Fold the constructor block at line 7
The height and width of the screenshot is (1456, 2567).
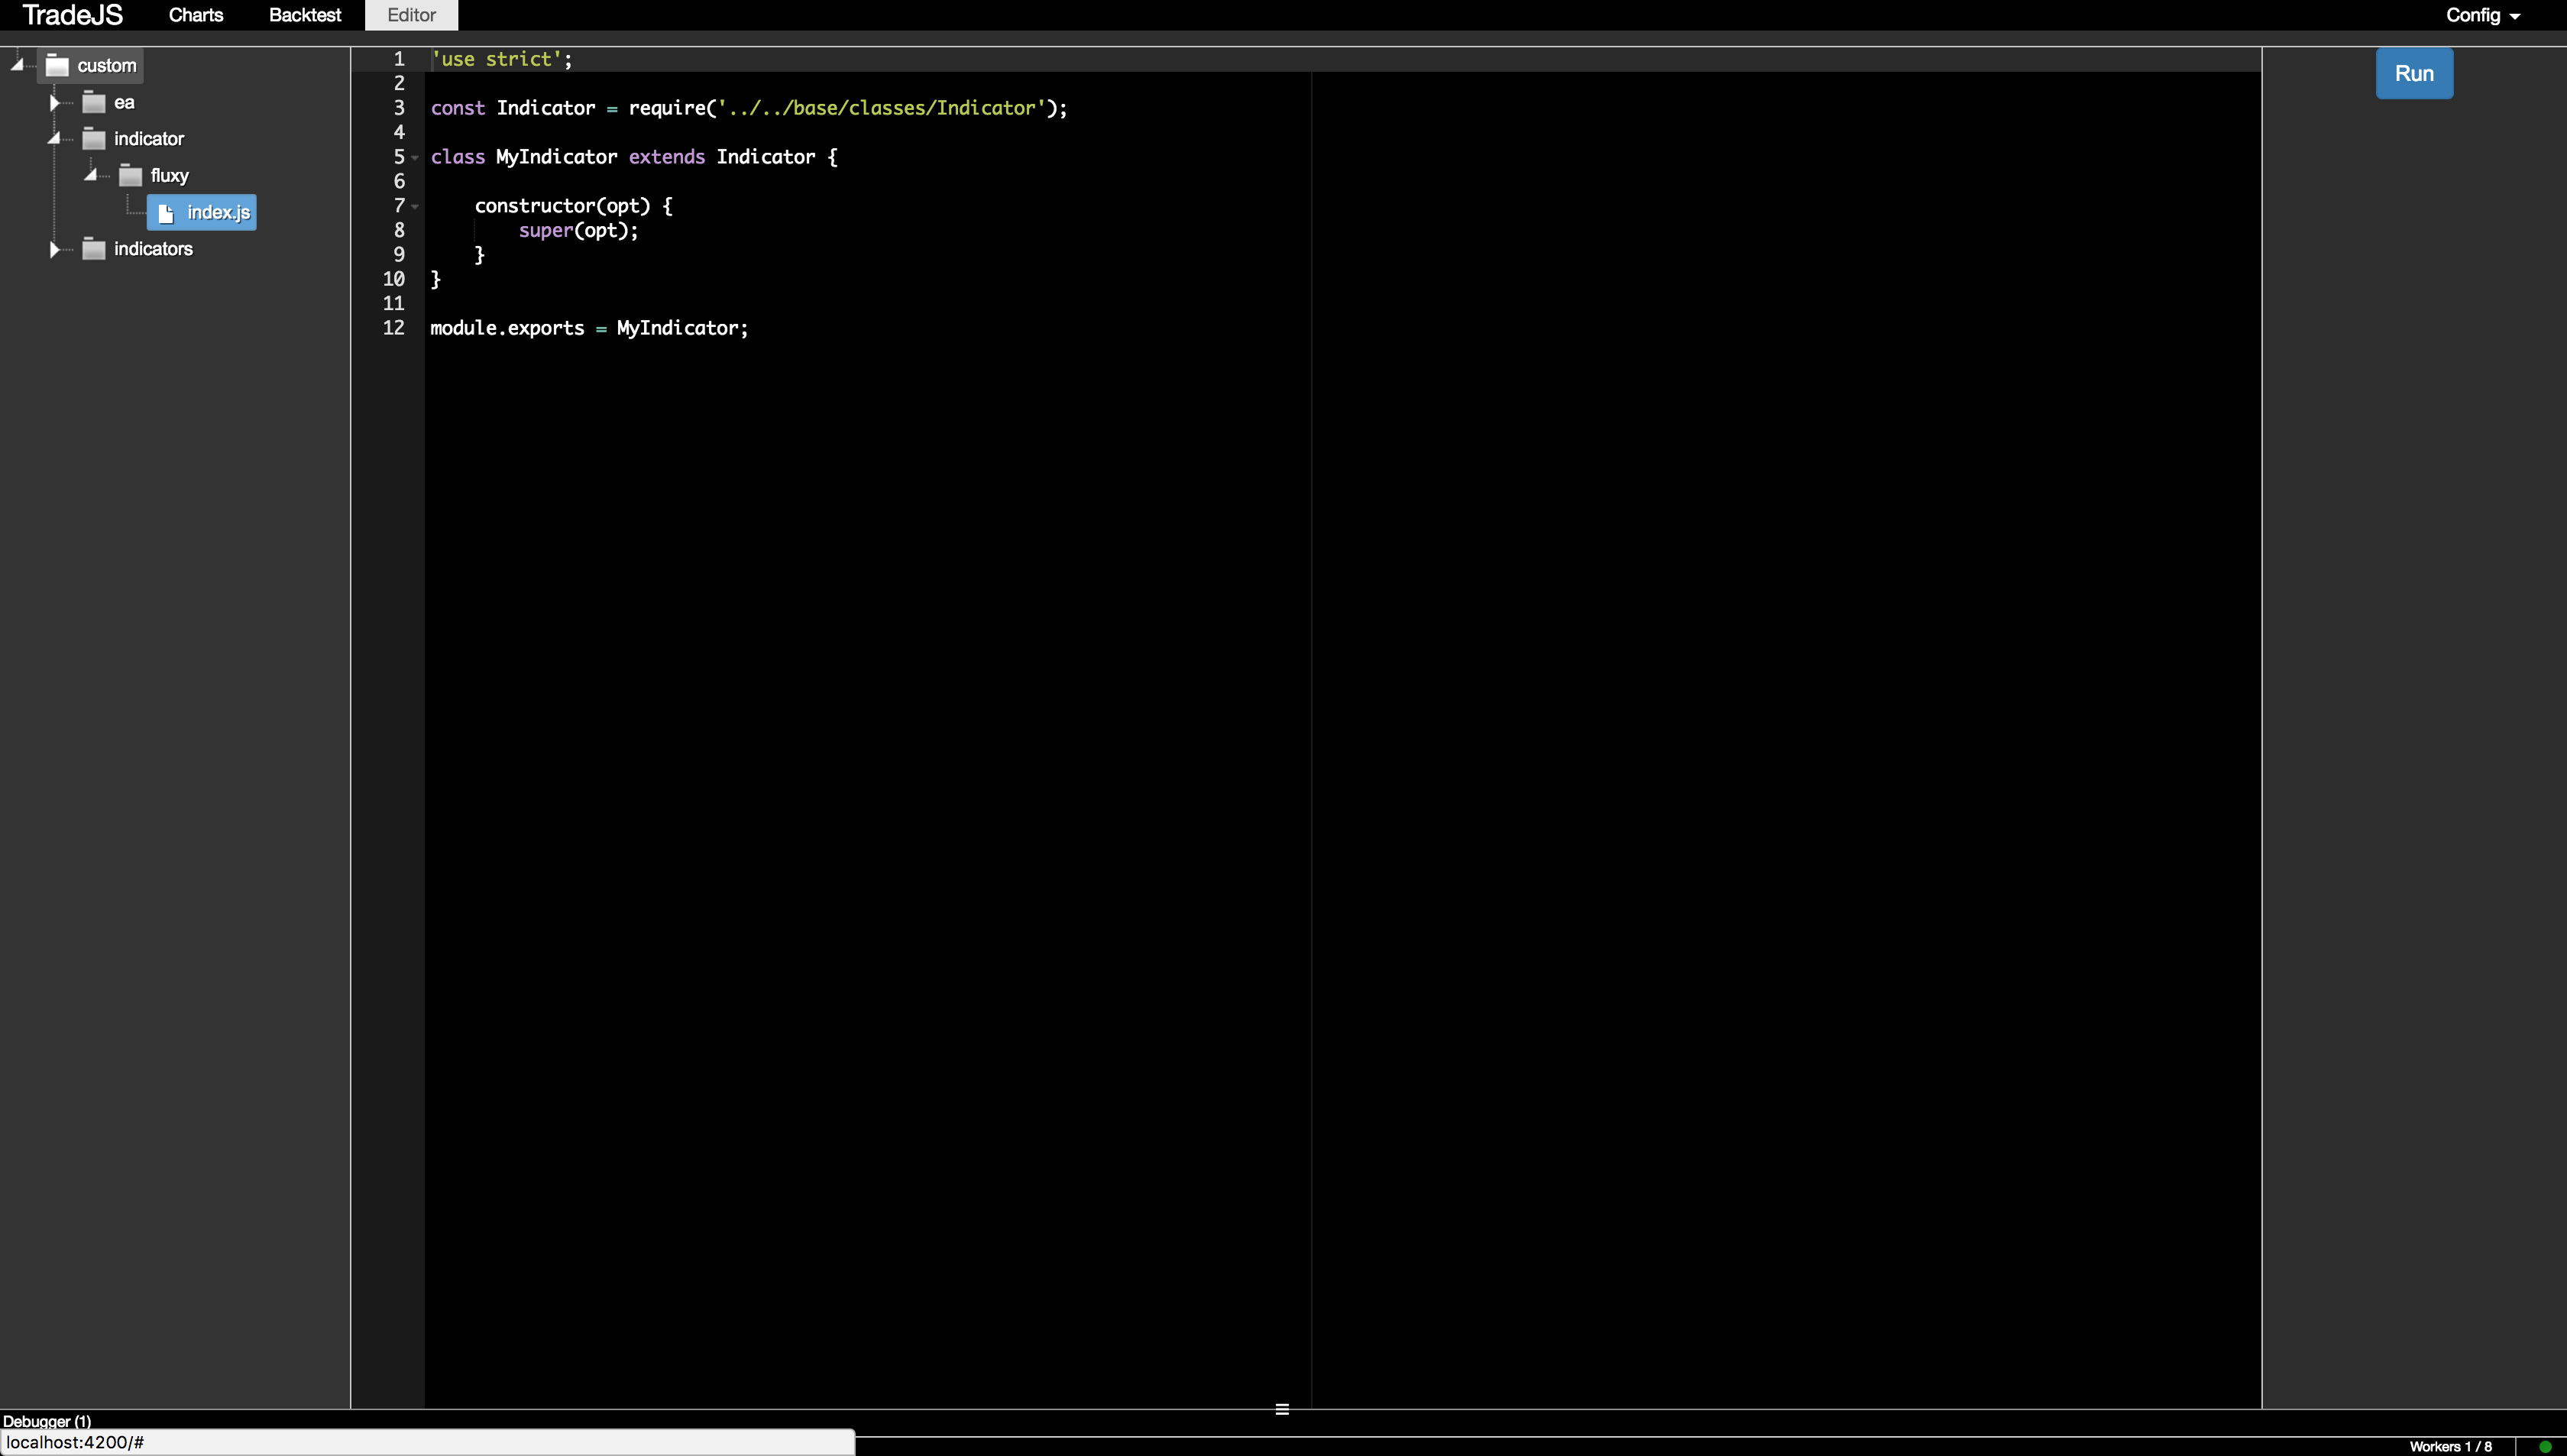[x=415, y=206]
